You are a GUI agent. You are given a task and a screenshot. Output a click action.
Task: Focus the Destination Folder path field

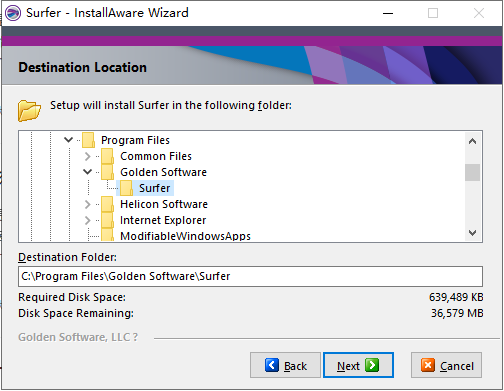[250, 276]
